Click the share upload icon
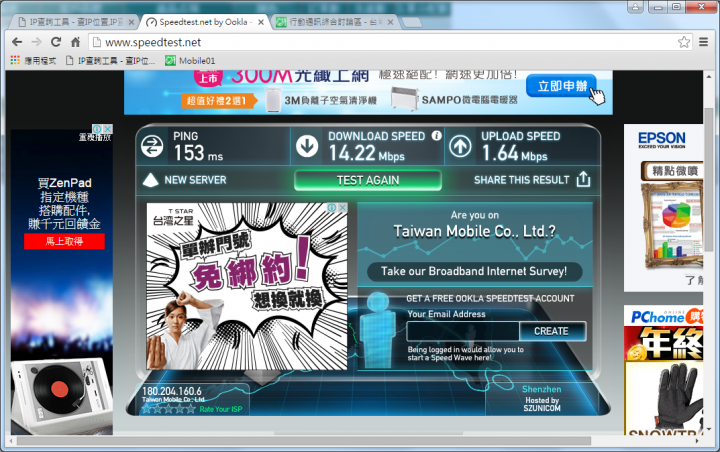This screenshot has width=720, height=452. coord(583,179)
